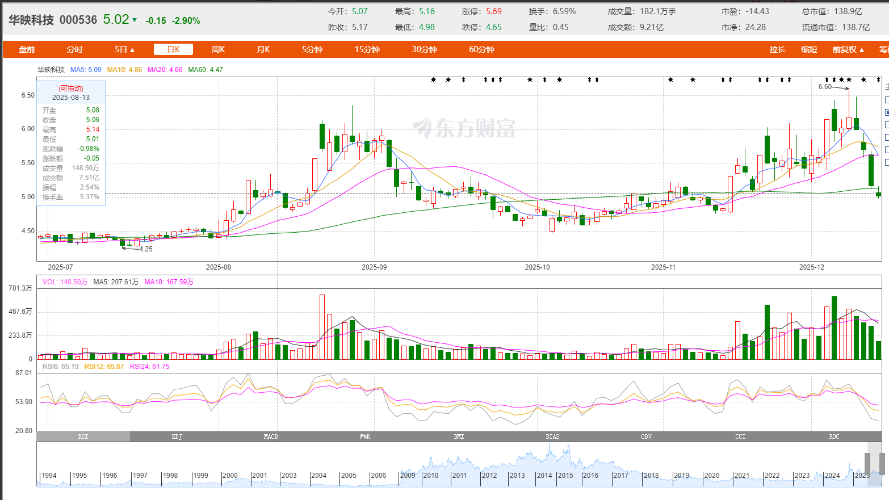This screenshot has width=889, height=500.
Task: Choose the KDJ indicator tab
Action: [x=177, y=437]
